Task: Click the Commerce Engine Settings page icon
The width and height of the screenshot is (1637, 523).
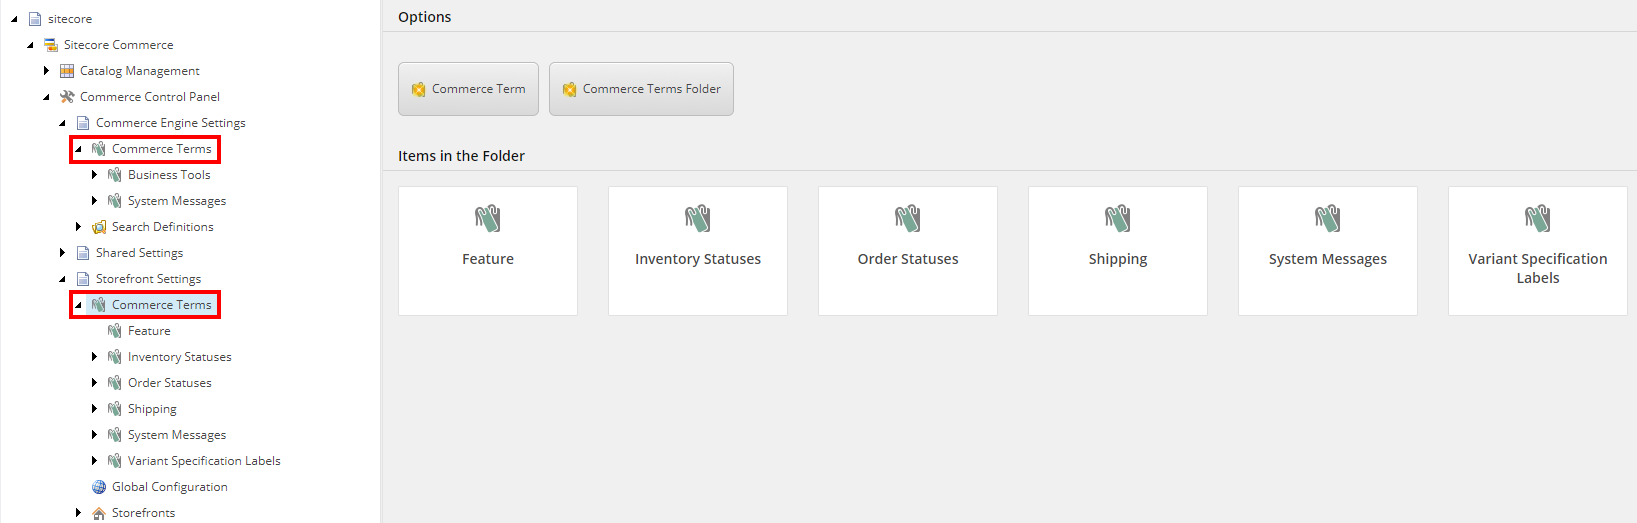Action: tap(83, 123)
